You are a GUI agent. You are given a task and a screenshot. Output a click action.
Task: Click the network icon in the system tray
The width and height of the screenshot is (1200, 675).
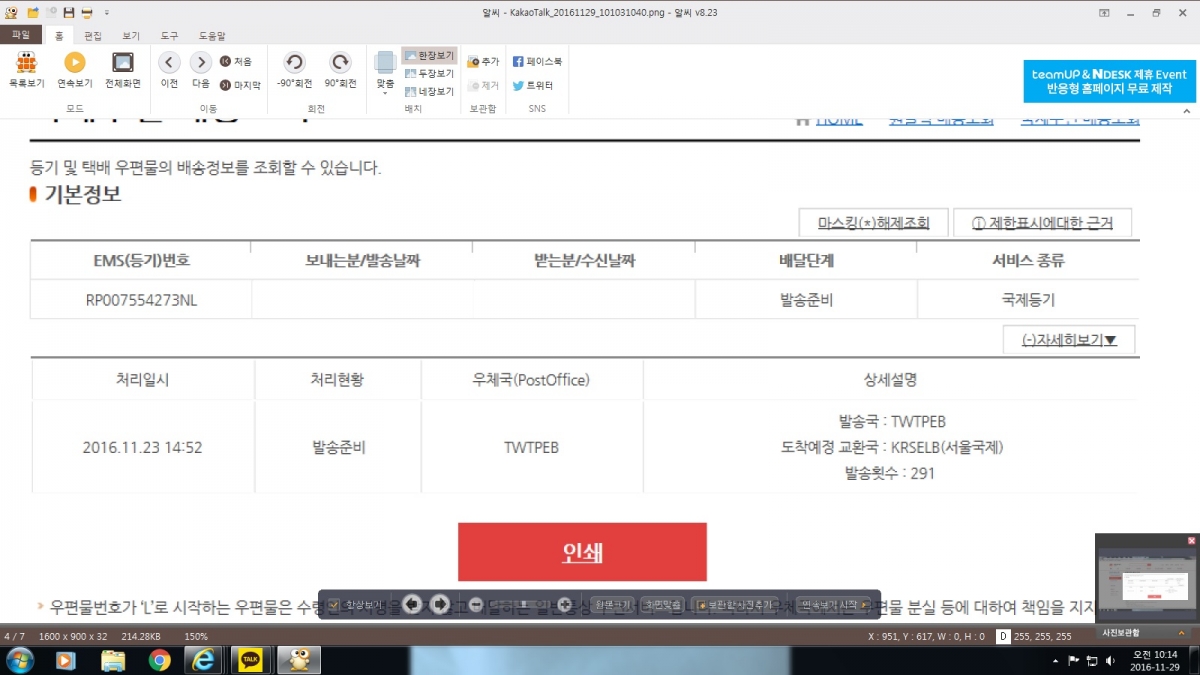click(1091, 661)
